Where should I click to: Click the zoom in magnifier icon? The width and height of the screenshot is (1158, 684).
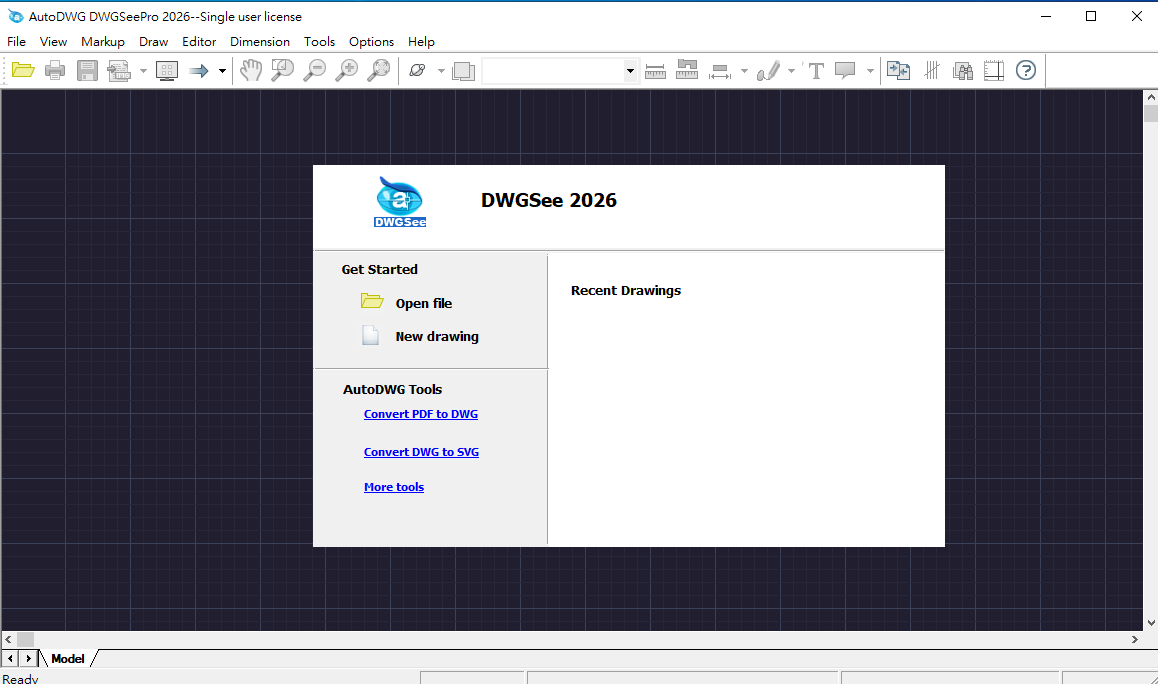(346, 70)
